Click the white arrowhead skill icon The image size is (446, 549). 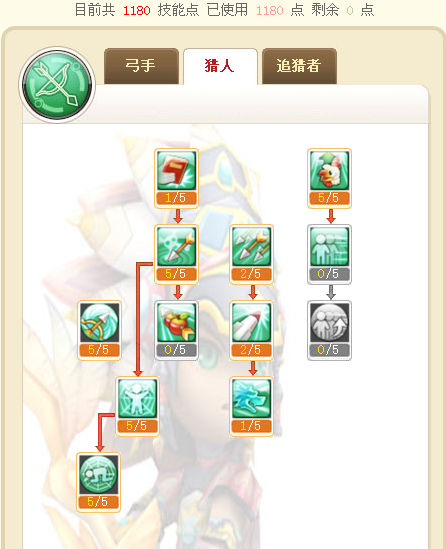(251, 322)
